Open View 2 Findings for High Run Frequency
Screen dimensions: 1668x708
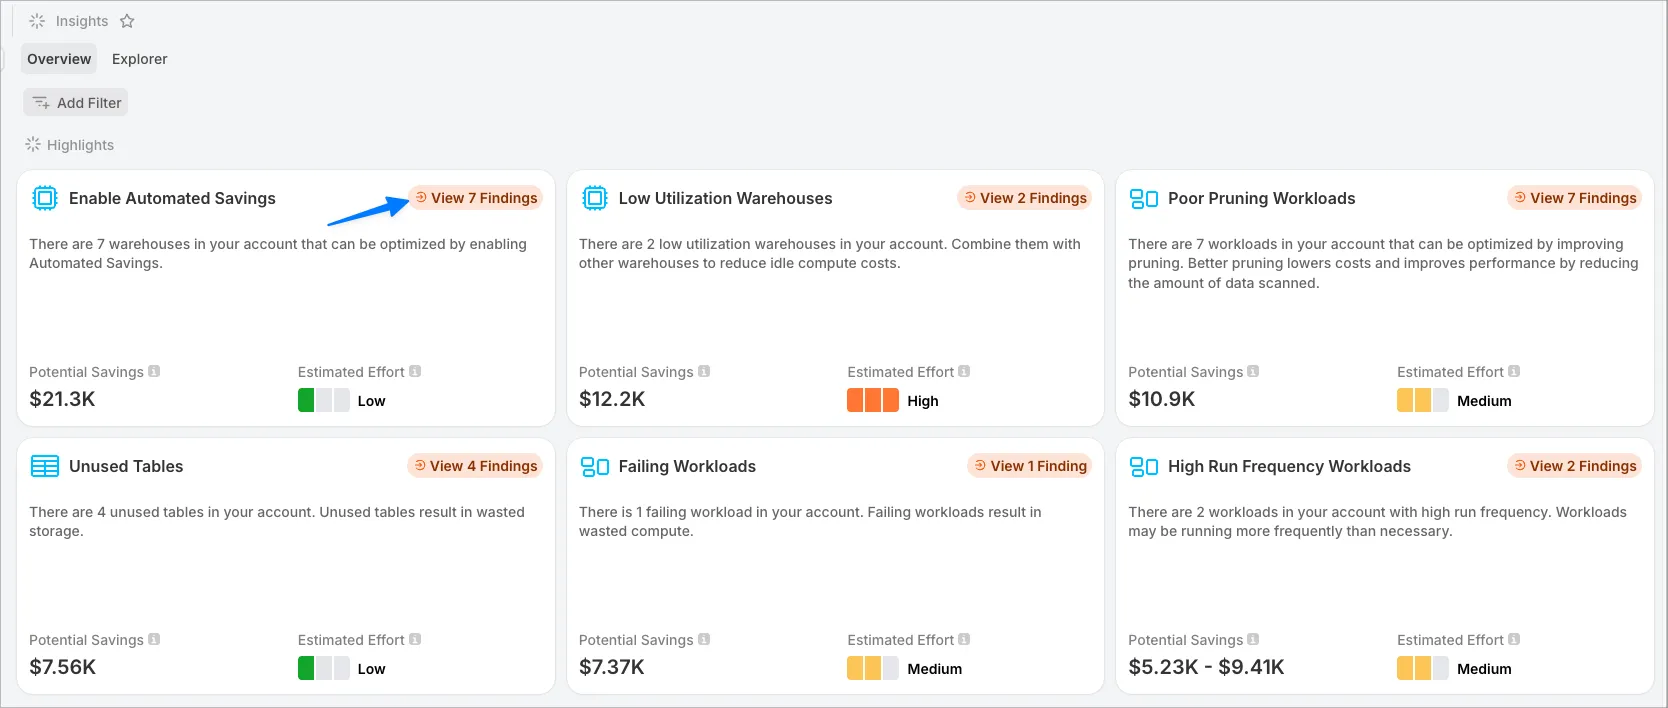1575,466
